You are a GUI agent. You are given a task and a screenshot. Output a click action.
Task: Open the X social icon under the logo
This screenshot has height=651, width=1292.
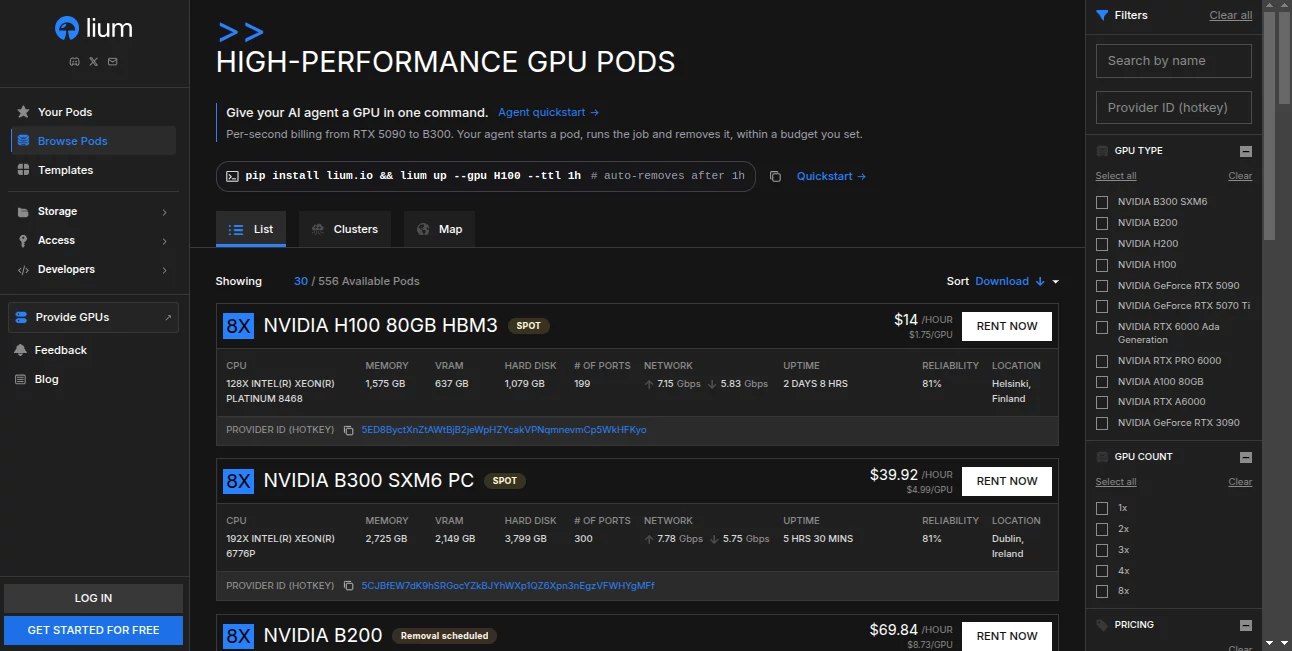[x=94, y=61]
